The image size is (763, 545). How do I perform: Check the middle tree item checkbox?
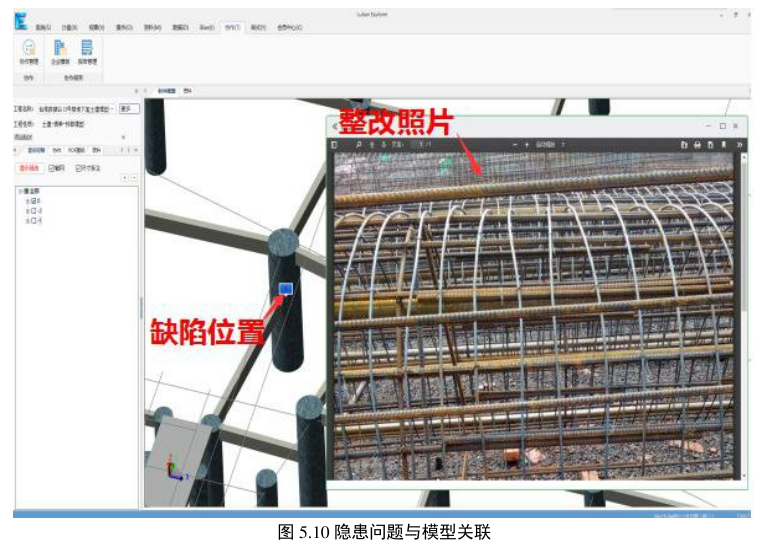click(34, 211)
